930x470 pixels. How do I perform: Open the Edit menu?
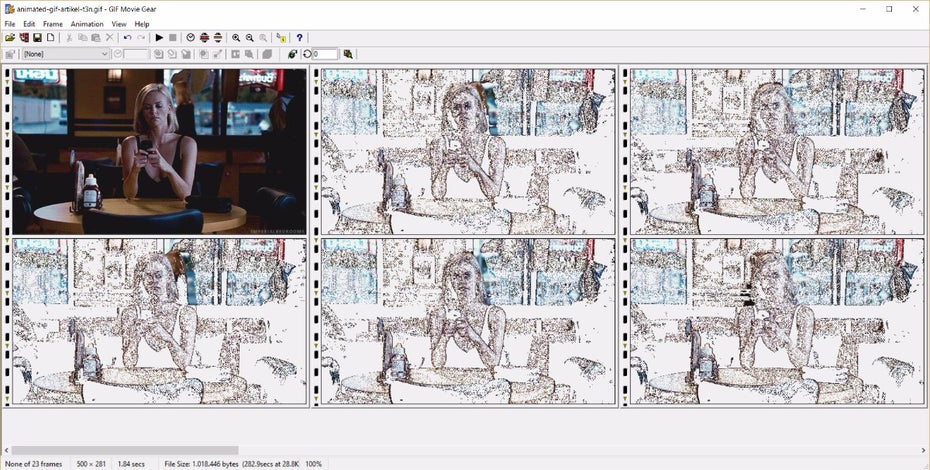(x=29, y=24)
